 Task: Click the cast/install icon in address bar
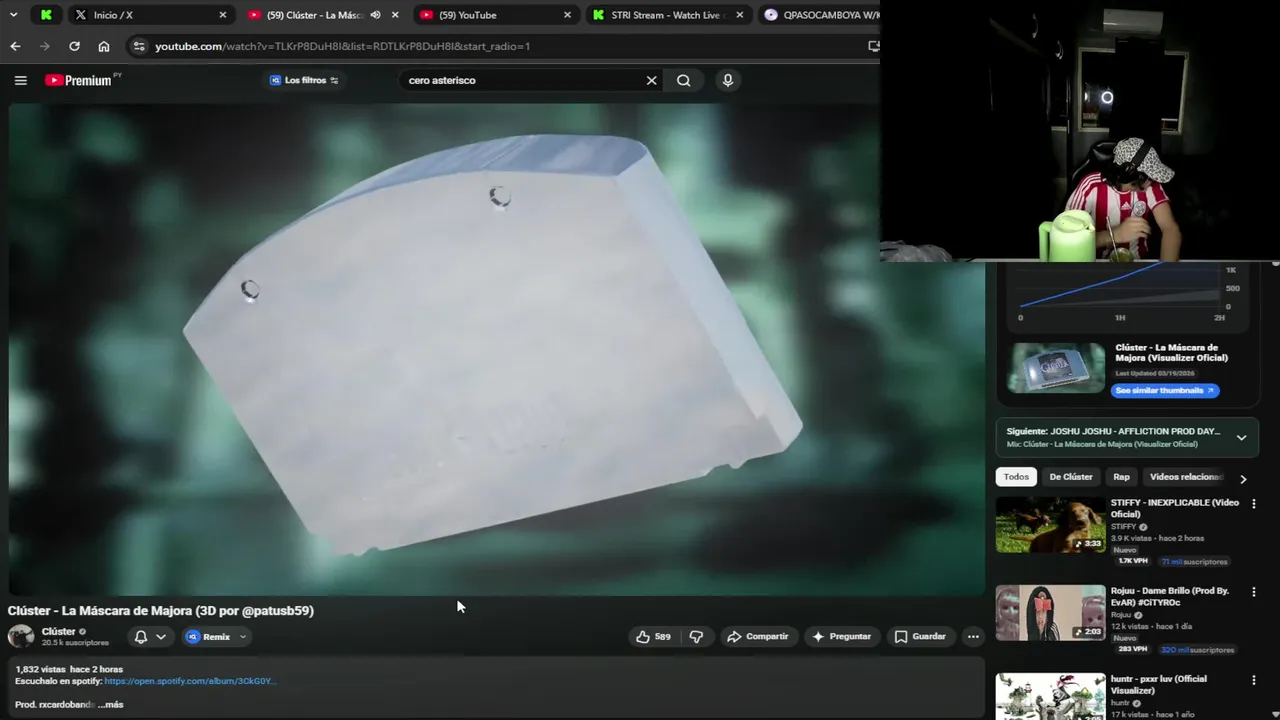(873, 46)
